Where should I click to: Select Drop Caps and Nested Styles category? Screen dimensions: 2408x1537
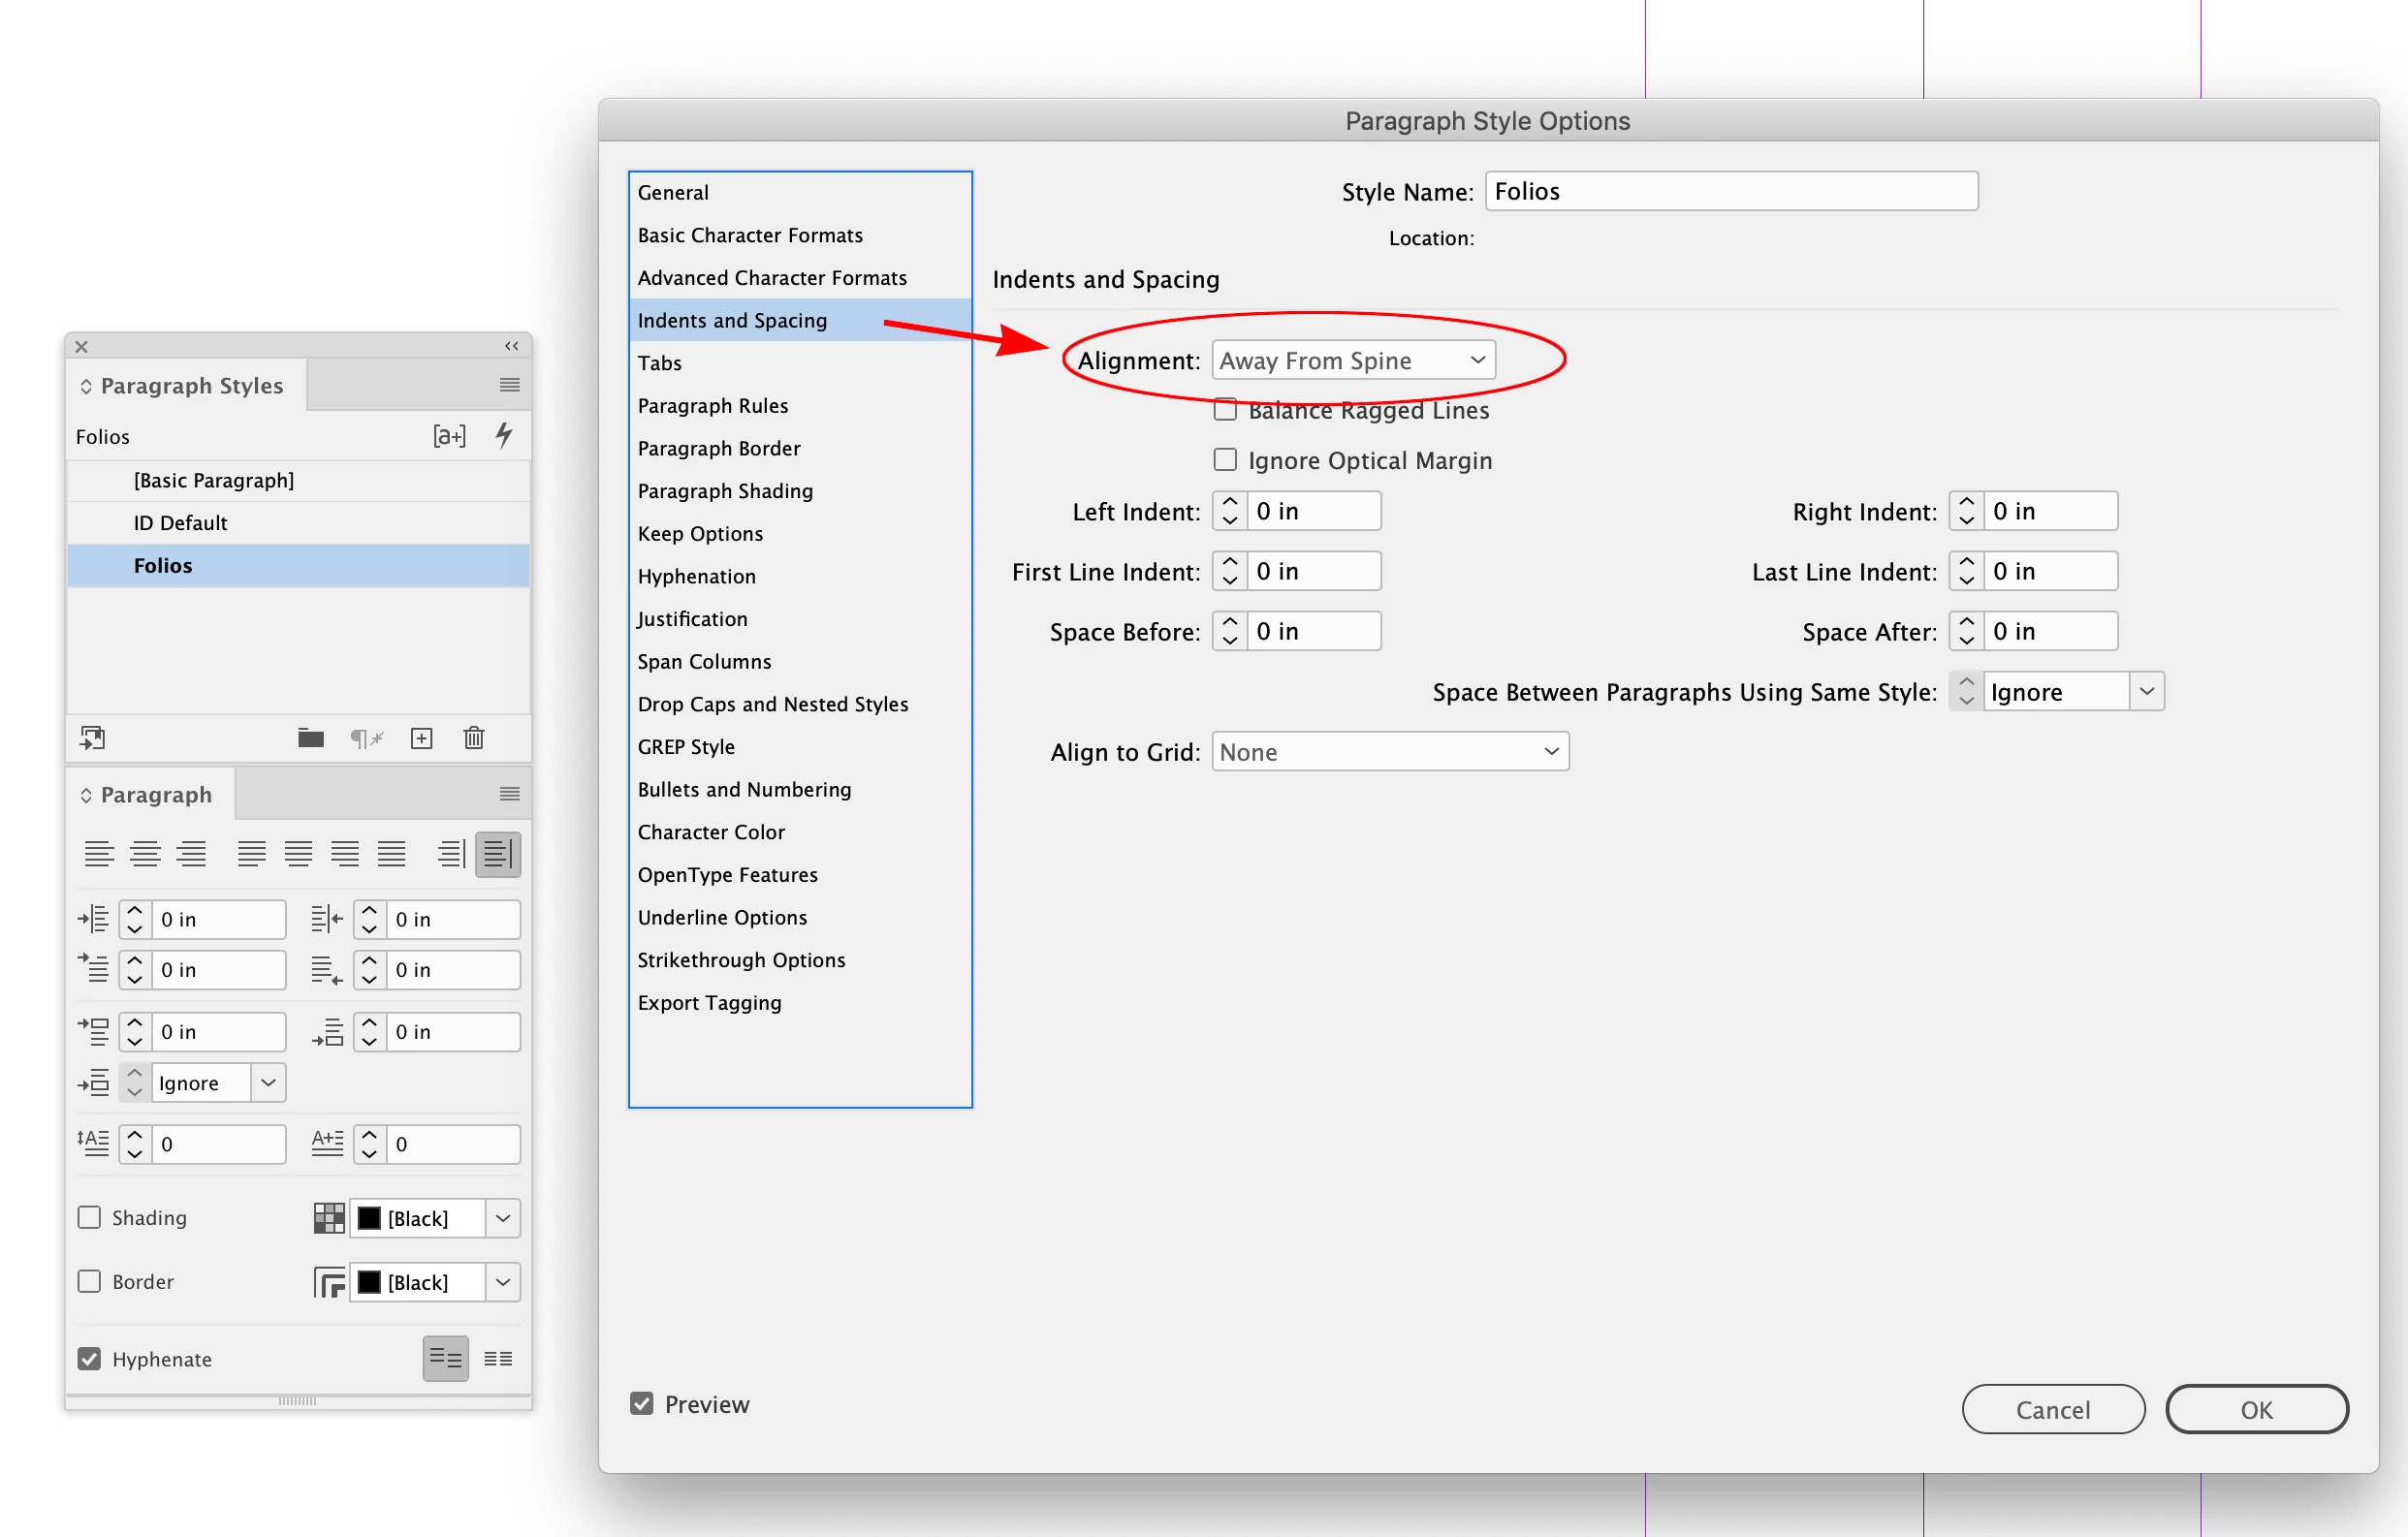point(773,704)
